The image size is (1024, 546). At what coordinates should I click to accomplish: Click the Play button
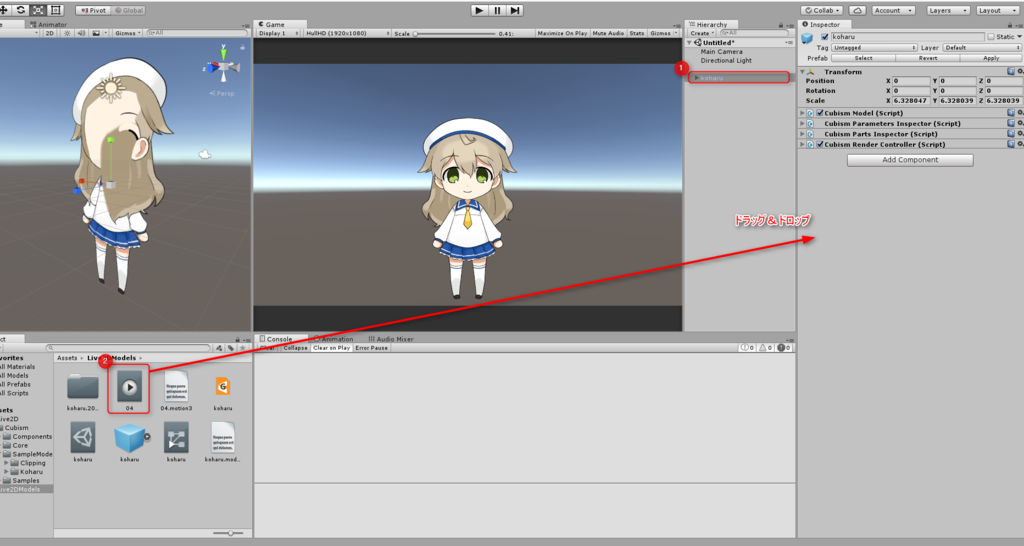coord(479,10)
